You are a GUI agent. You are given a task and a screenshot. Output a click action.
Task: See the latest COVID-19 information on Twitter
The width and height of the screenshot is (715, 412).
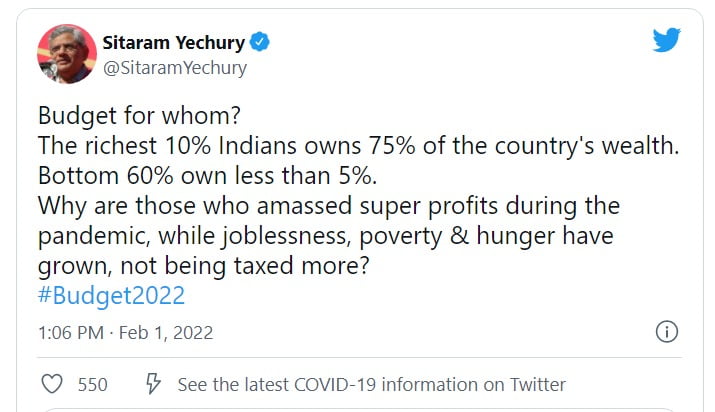coord(371,384)
